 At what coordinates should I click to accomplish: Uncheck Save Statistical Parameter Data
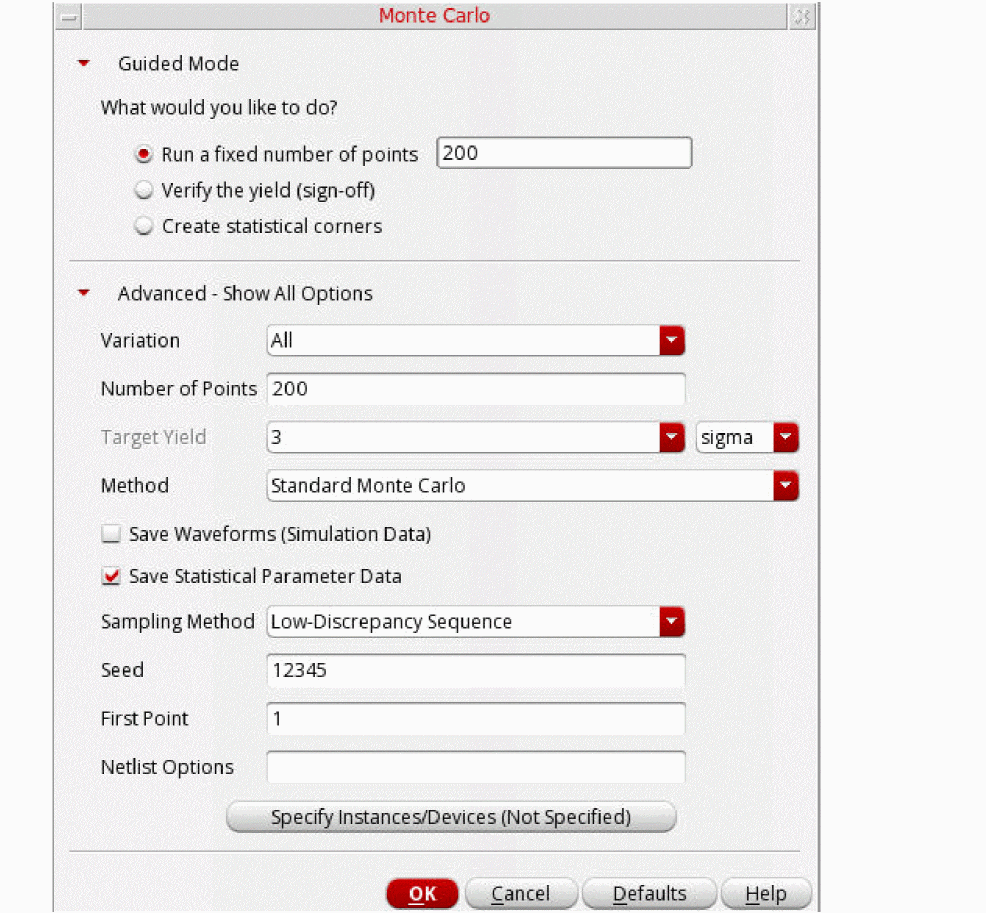pyautogui.click(x=111, y=576)
